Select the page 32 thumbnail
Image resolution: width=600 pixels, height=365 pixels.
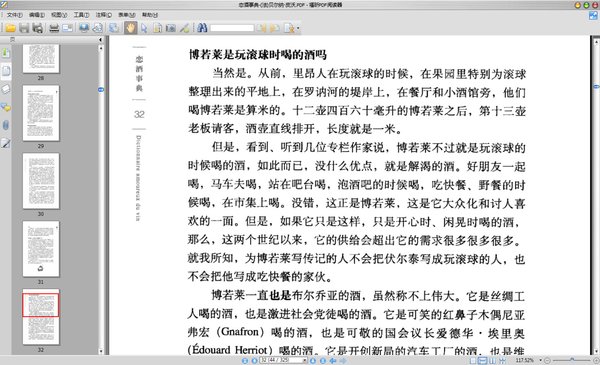tap(41, 316)
